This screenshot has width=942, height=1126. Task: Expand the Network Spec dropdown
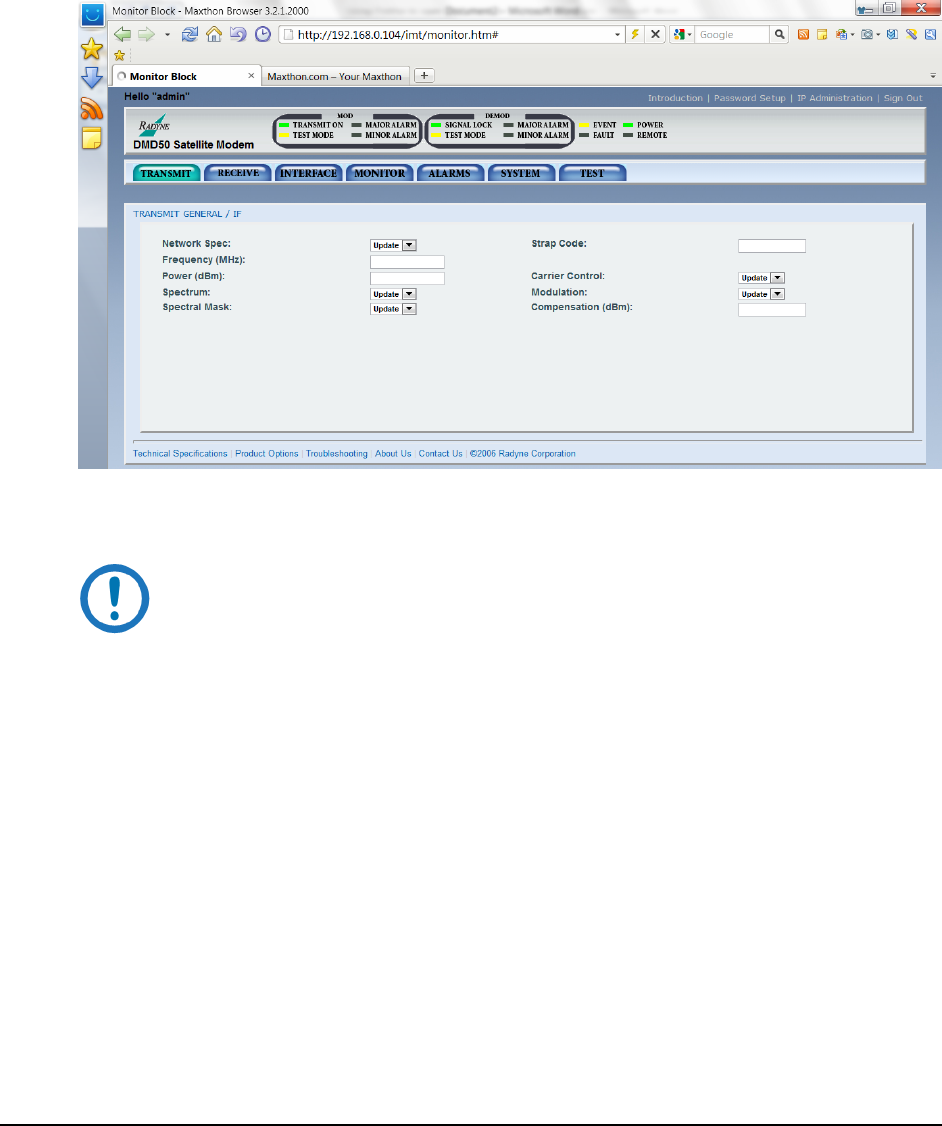click(409, 245)
